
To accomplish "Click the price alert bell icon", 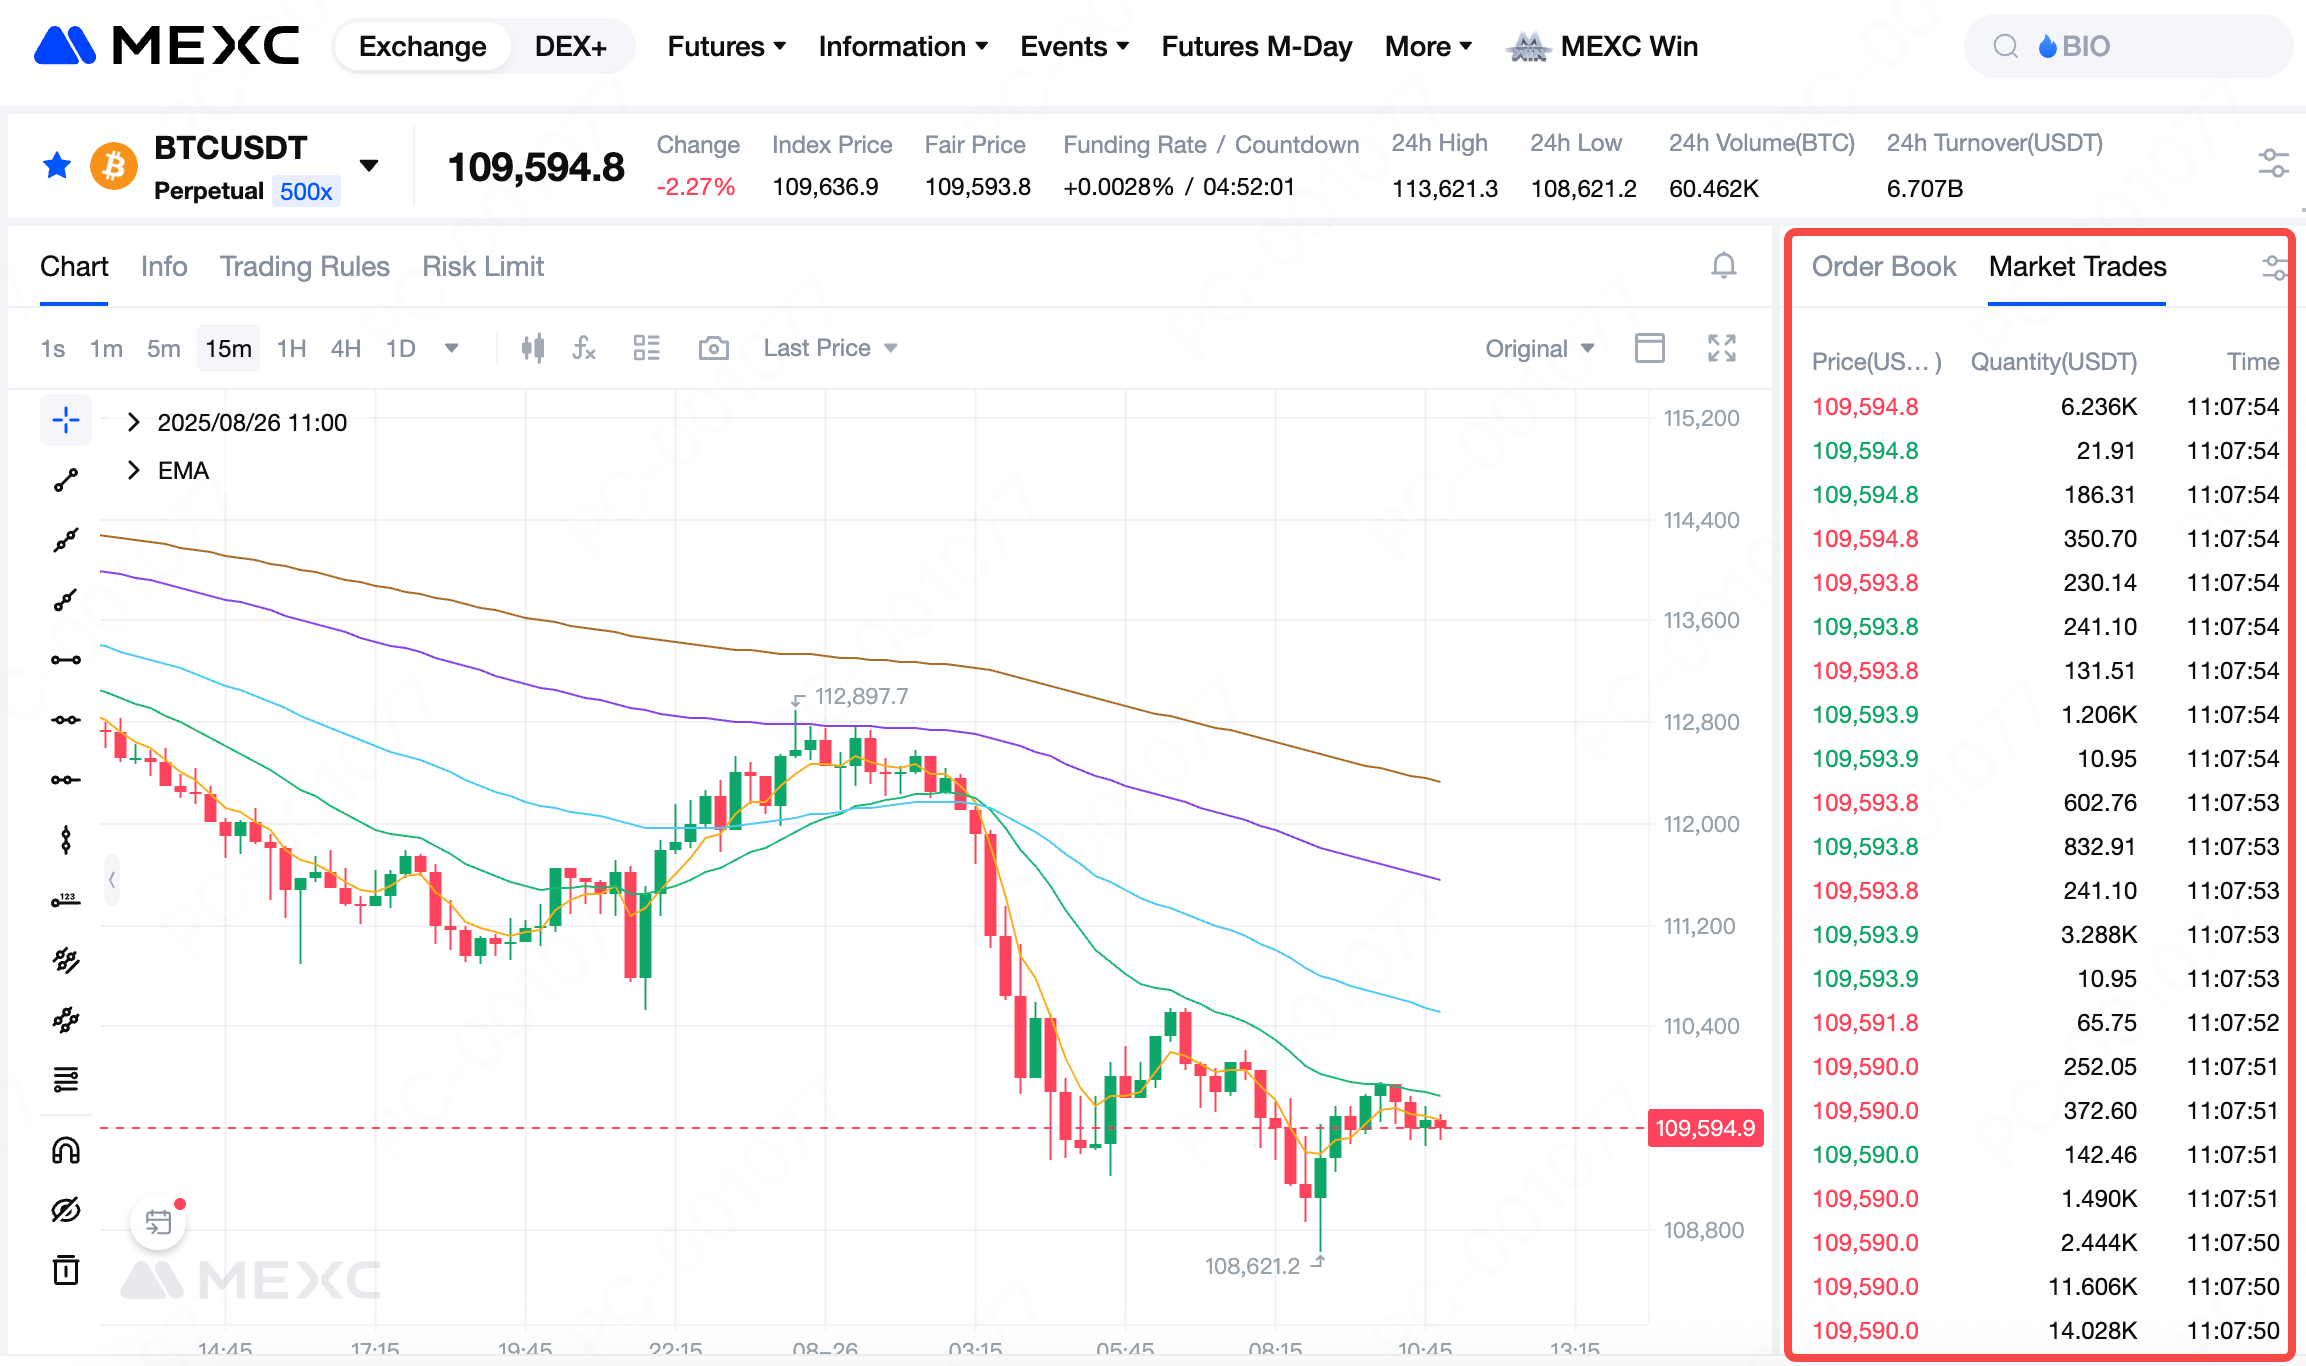I will (1723, 266).
